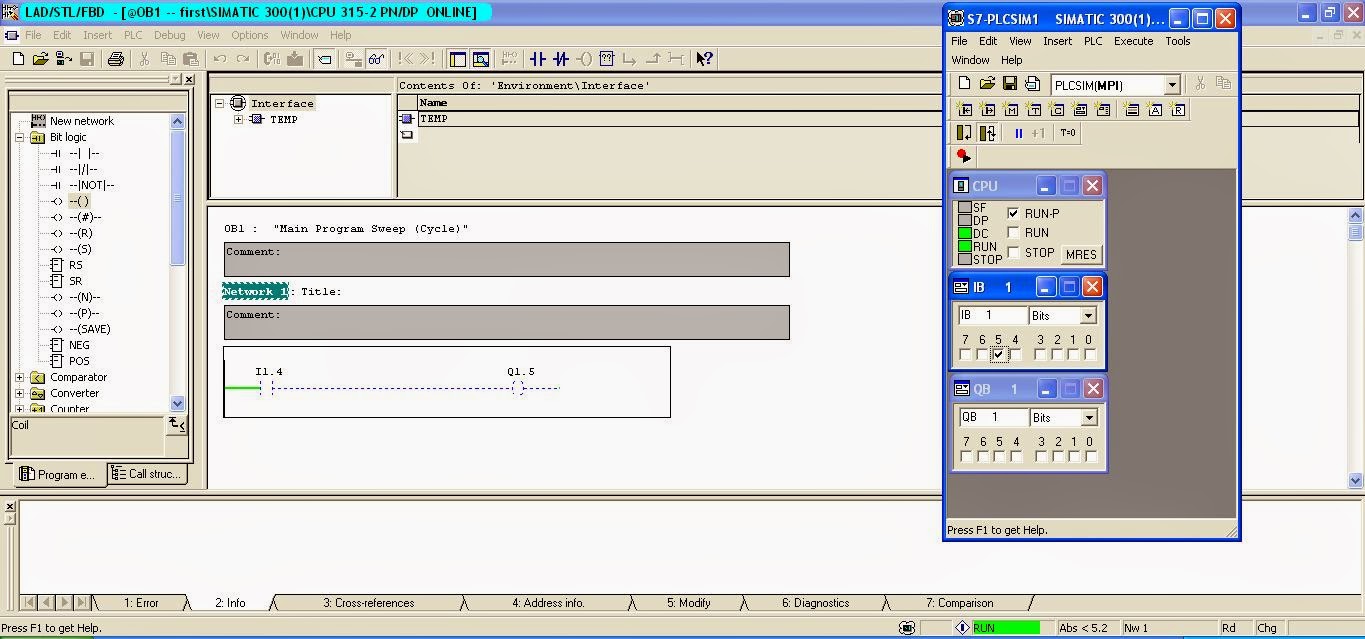The height and width of the screenshot is (639, 1365).
Task: Insert output variable in PLCSIM
Action: [987, 109]
